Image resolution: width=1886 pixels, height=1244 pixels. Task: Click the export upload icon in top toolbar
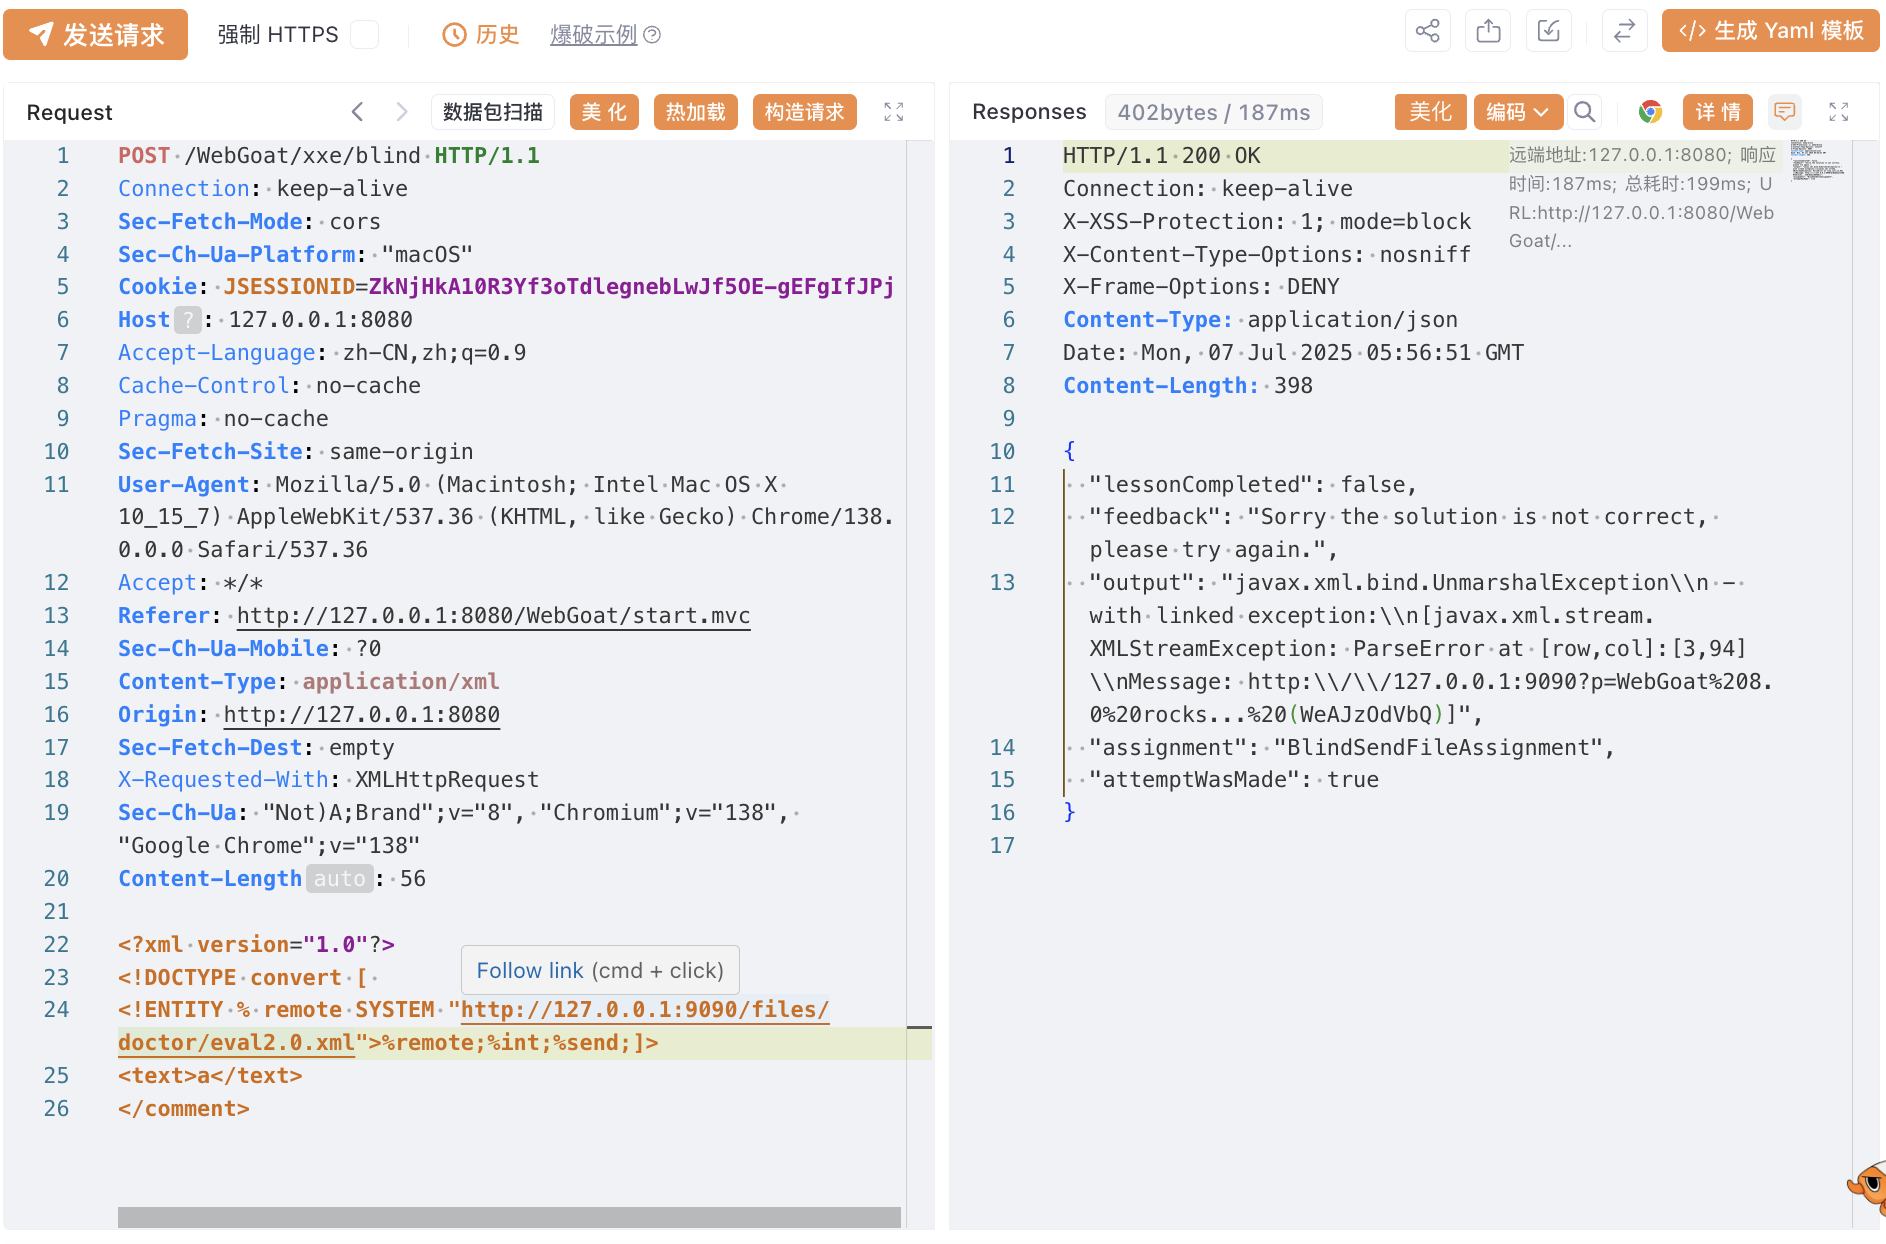pyautogui.click(x=1489, y=31)
